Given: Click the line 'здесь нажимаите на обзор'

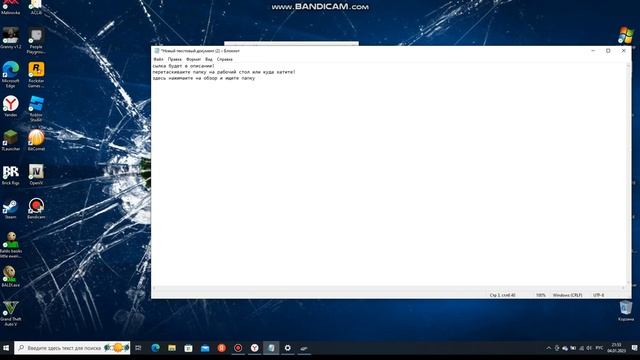Looking at the screenshot, I should pyautogui.click(x=204, y=78).
